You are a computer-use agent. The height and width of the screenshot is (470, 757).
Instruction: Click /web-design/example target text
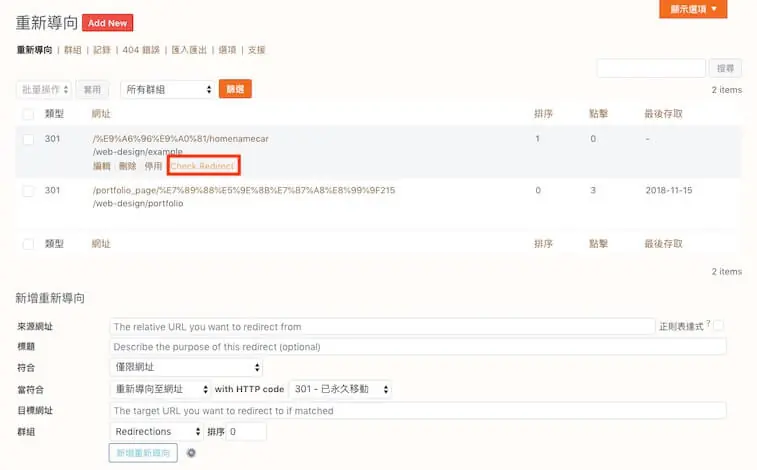pyautogui.click(x=138, y=152)
